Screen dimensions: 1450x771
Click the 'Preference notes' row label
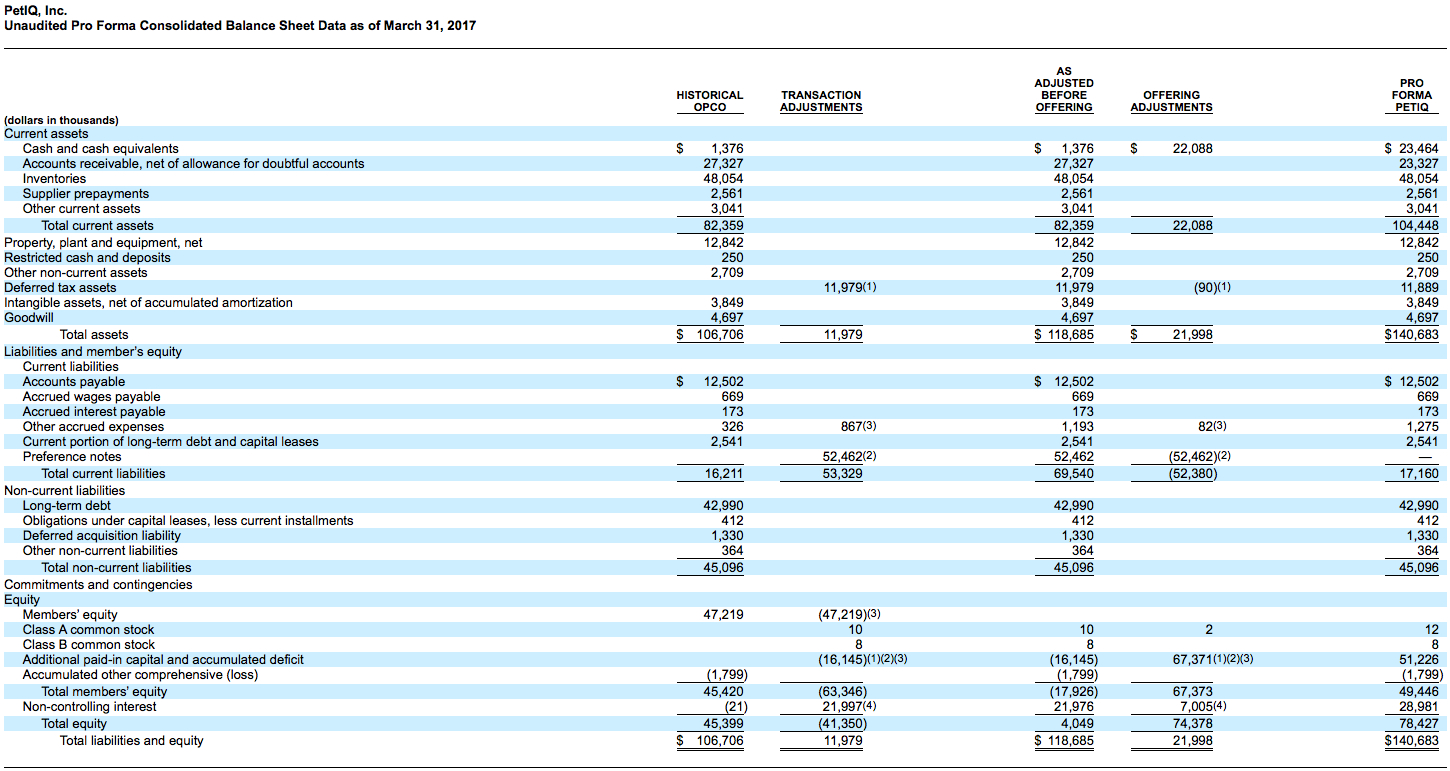click(x=72, y=456)
